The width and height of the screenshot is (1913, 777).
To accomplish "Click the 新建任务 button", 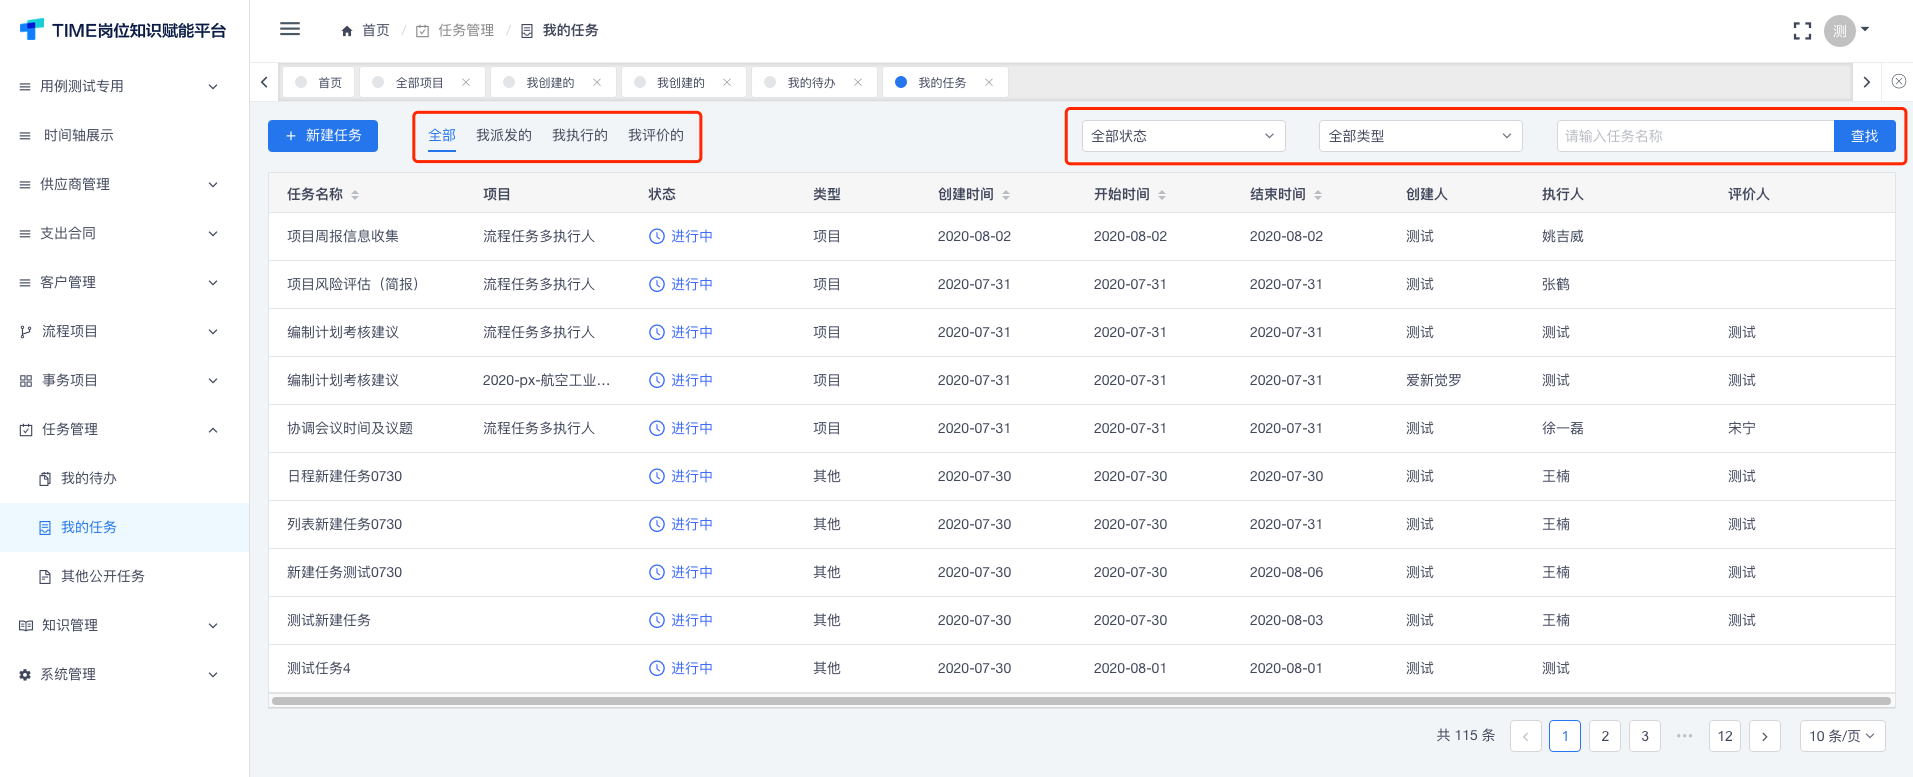I will [323, 136].
